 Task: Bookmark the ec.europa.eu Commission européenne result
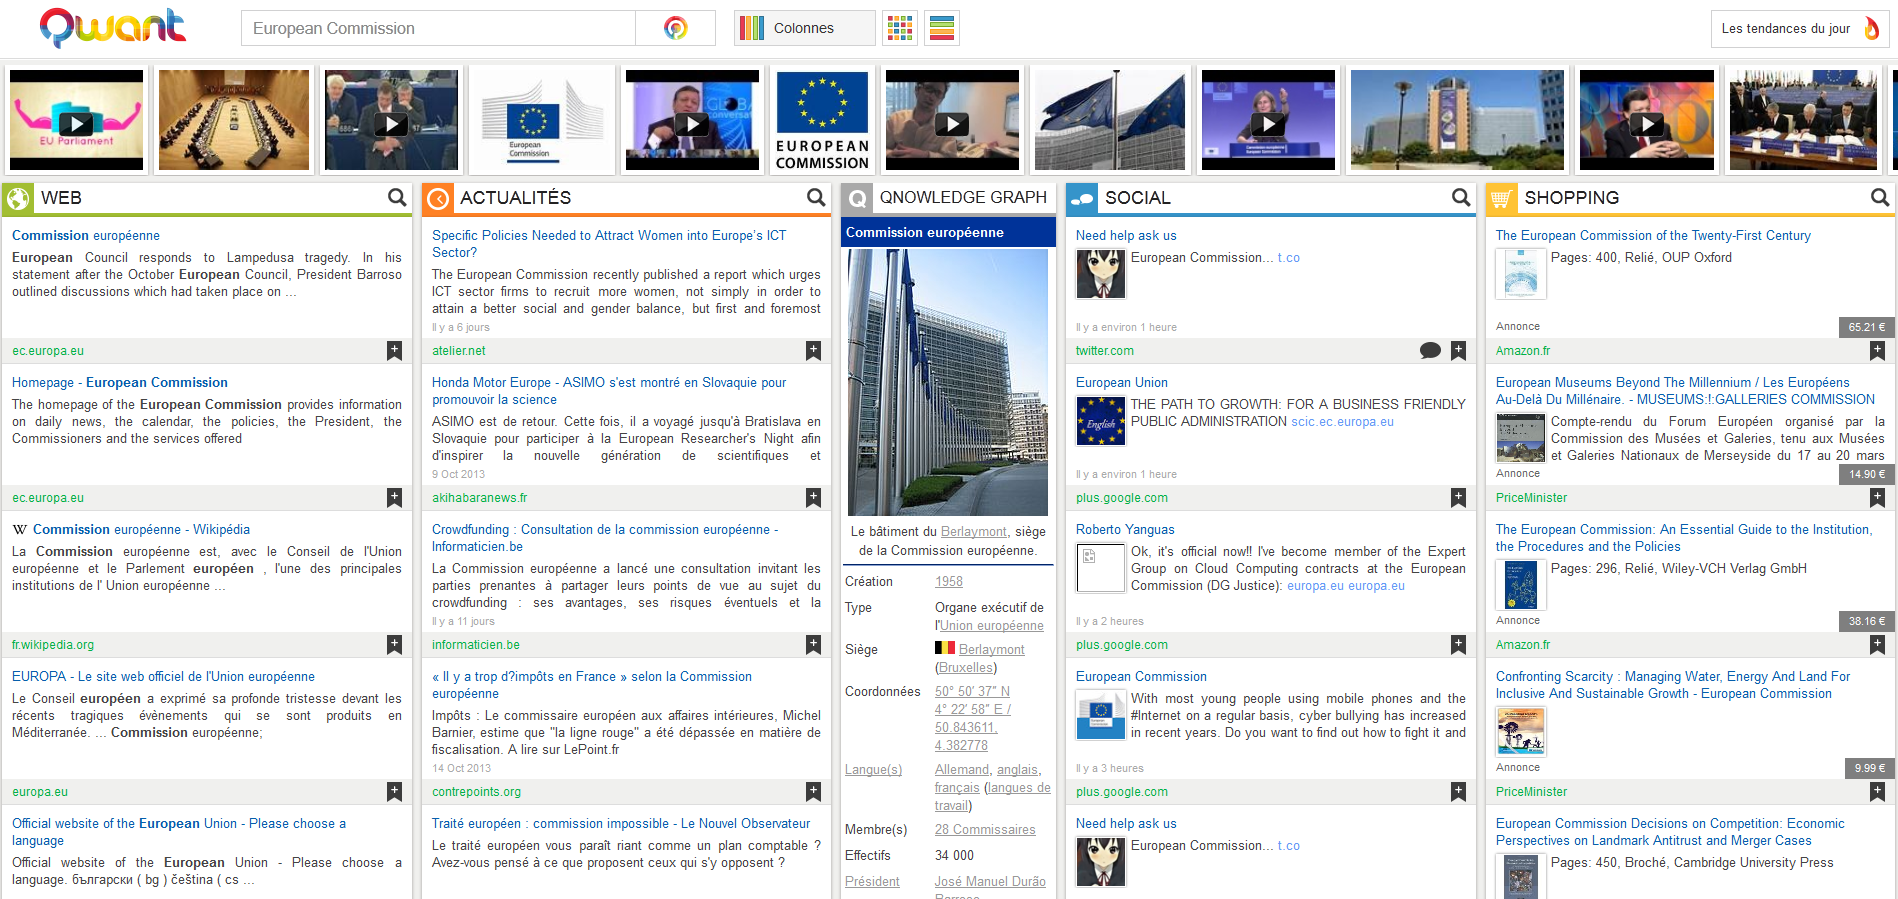(395, 350)
